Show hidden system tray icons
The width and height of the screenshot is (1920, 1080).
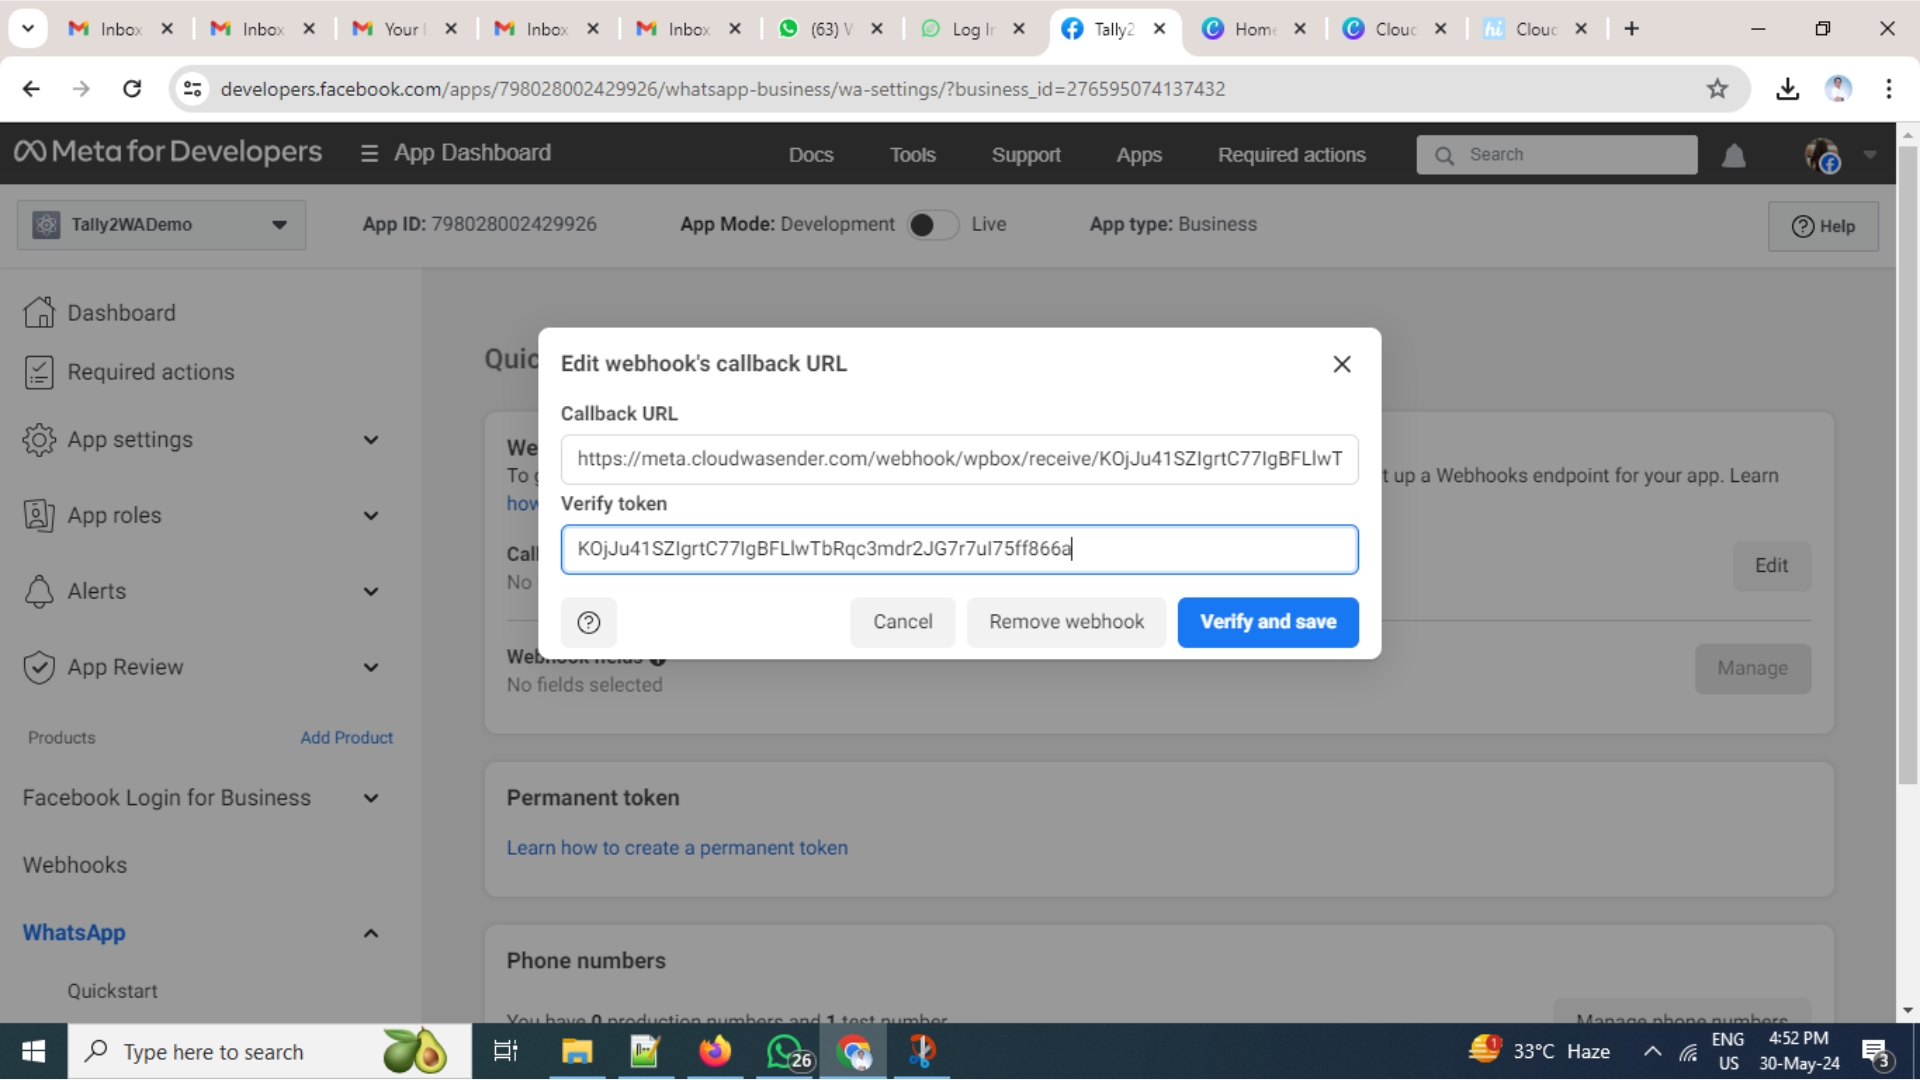pyautogui.click(x=1653, y=1052)
